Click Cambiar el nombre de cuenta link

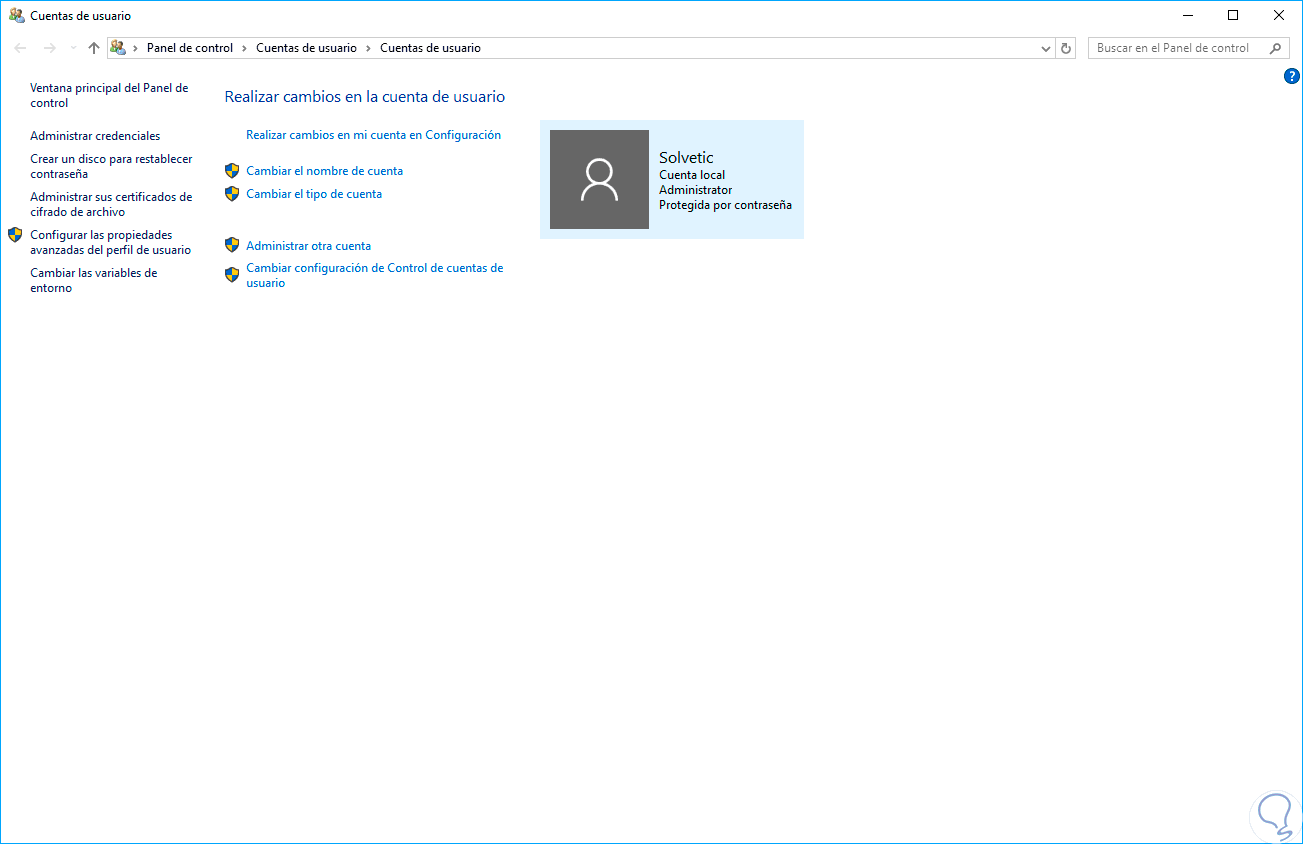click(324, 171)
